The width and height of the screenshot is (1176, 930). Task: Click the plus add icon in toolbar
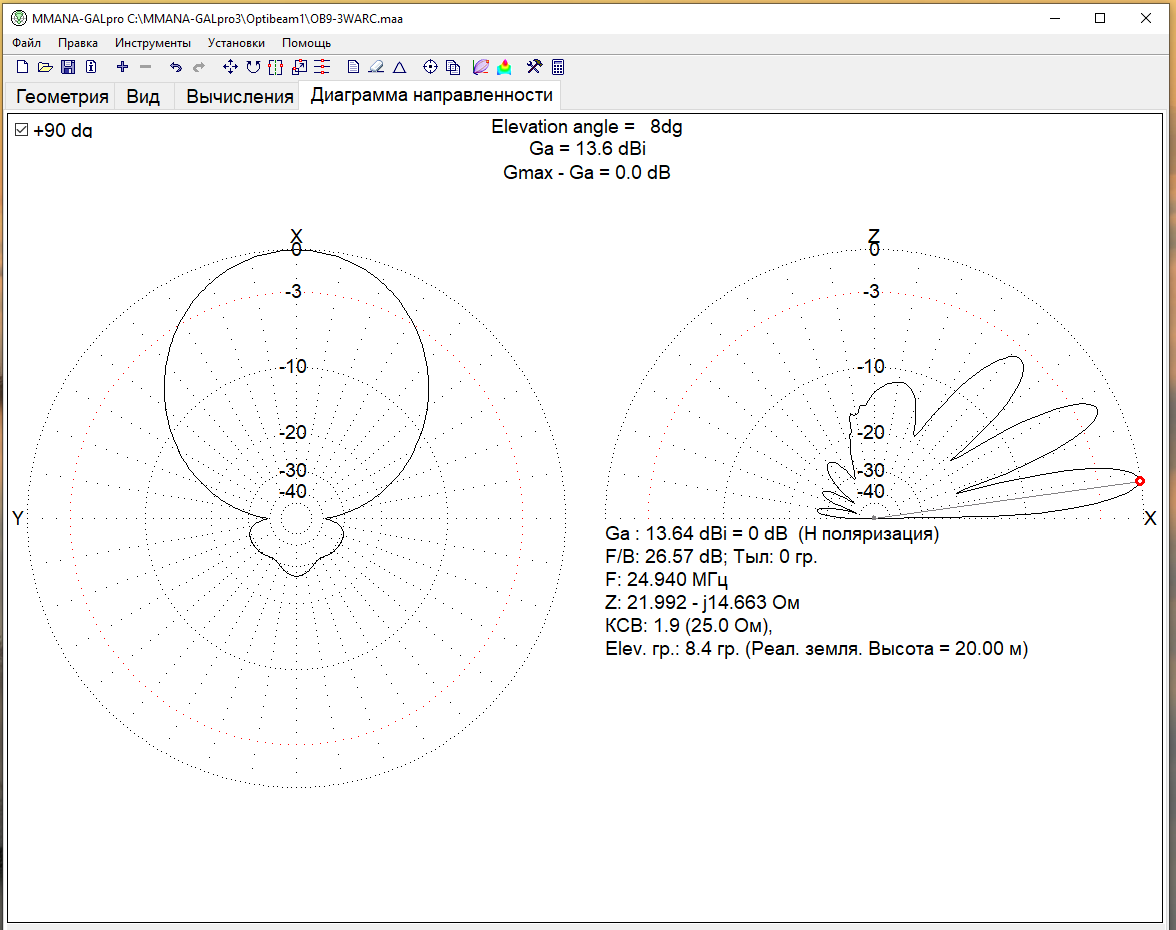[122, 67]
